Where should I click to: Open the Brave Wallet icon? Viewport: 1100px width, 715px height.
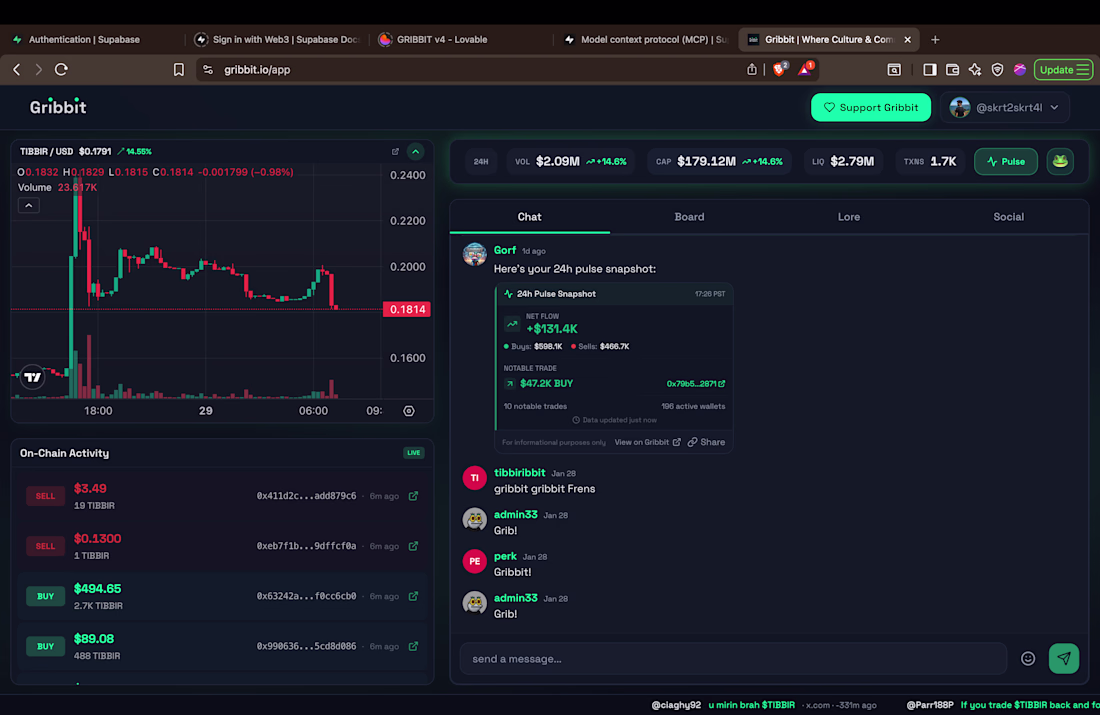(x=952, y=69)
